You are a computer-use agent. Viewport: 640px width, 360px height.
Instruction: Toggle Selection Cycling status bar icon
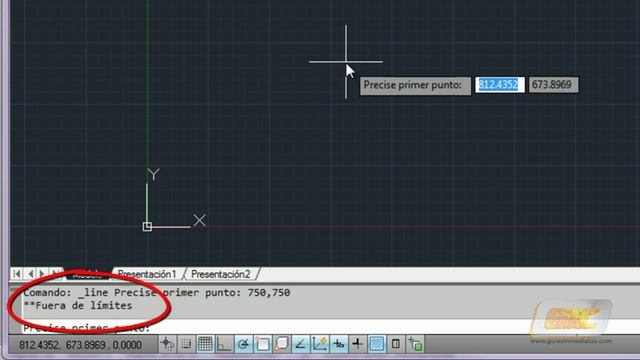click(416, 344)
